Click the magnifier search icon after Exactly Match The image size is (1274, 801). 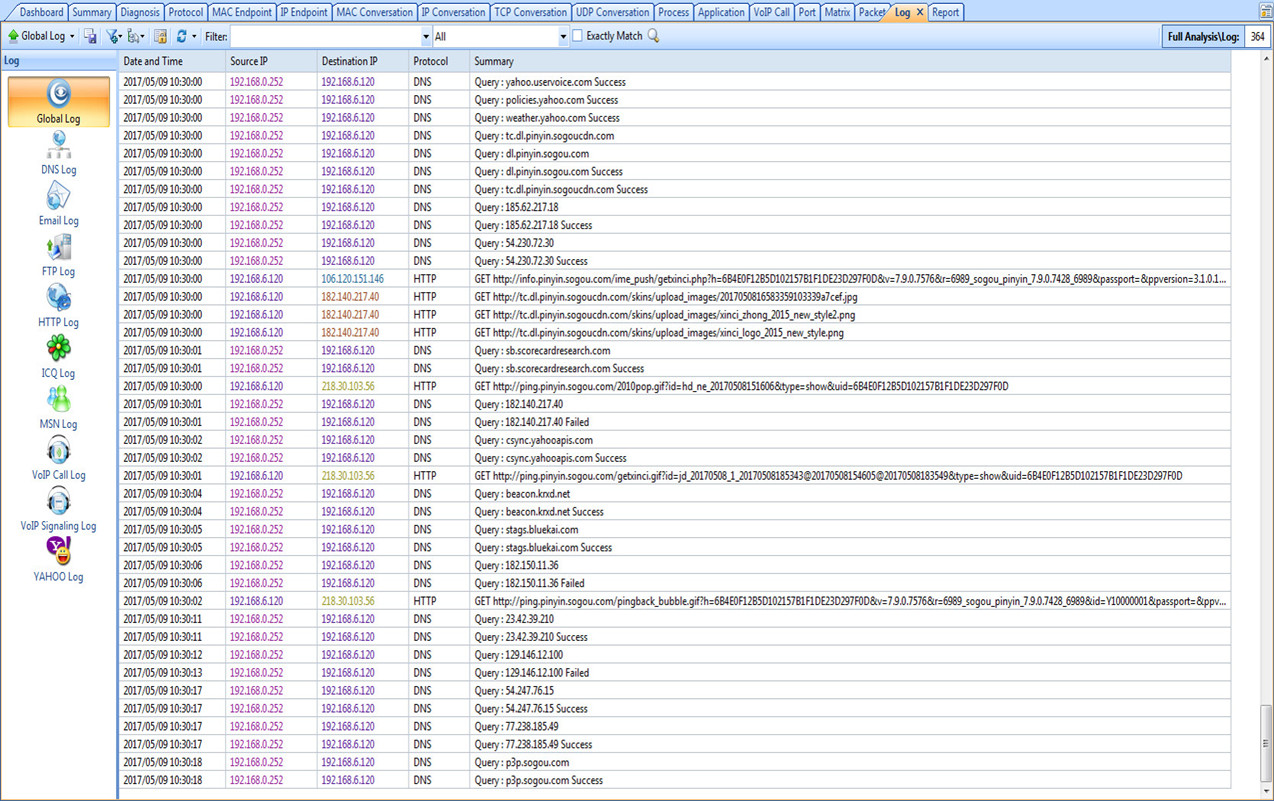pos(654,36)
